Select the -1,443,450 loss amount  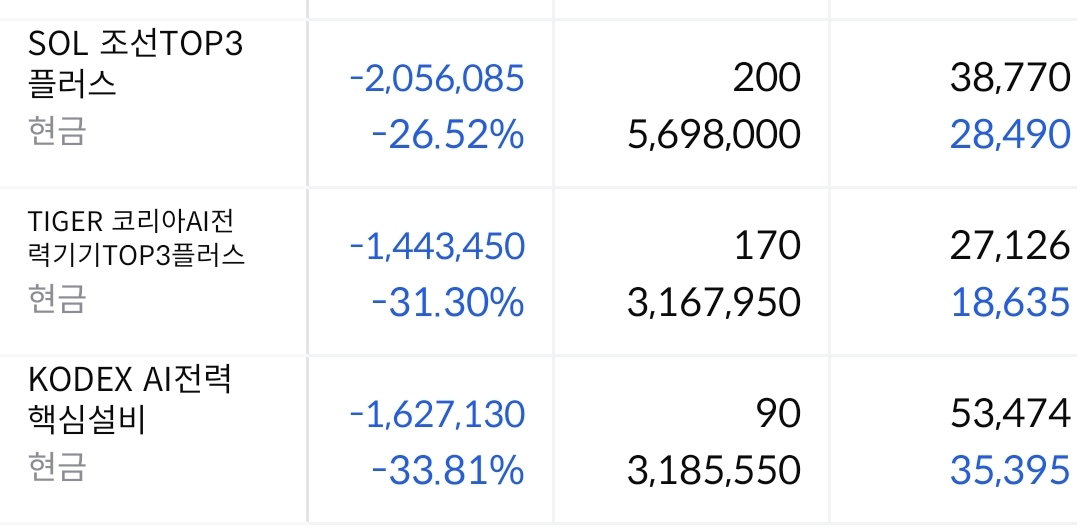(x=437, y=247)
